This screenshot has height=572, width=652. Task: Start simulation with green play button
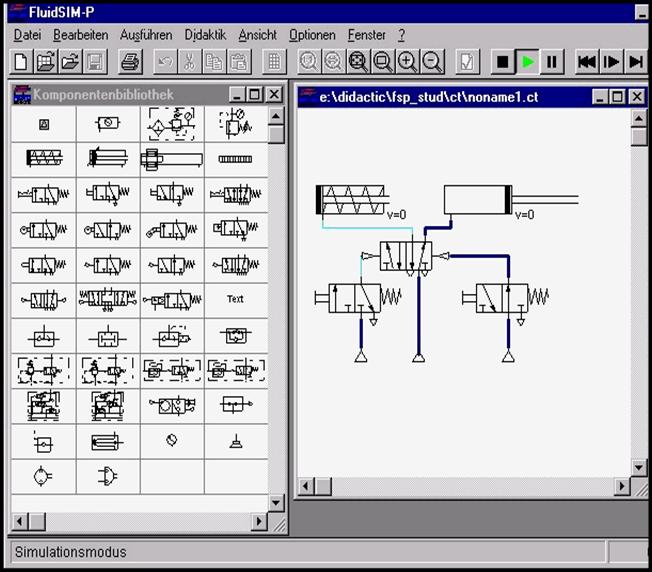(527, 62)
